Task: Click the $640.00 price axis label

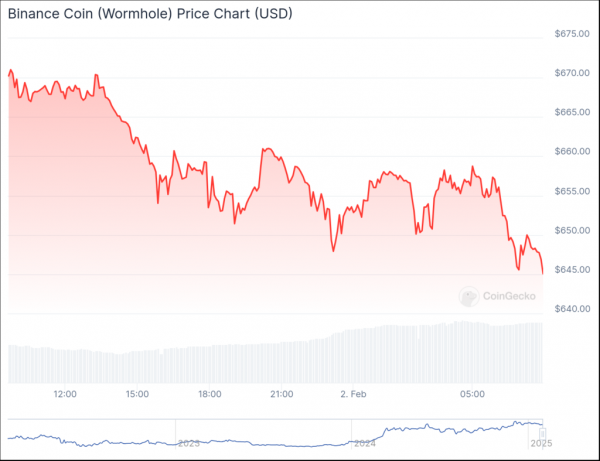Action: tap(572, 309)
